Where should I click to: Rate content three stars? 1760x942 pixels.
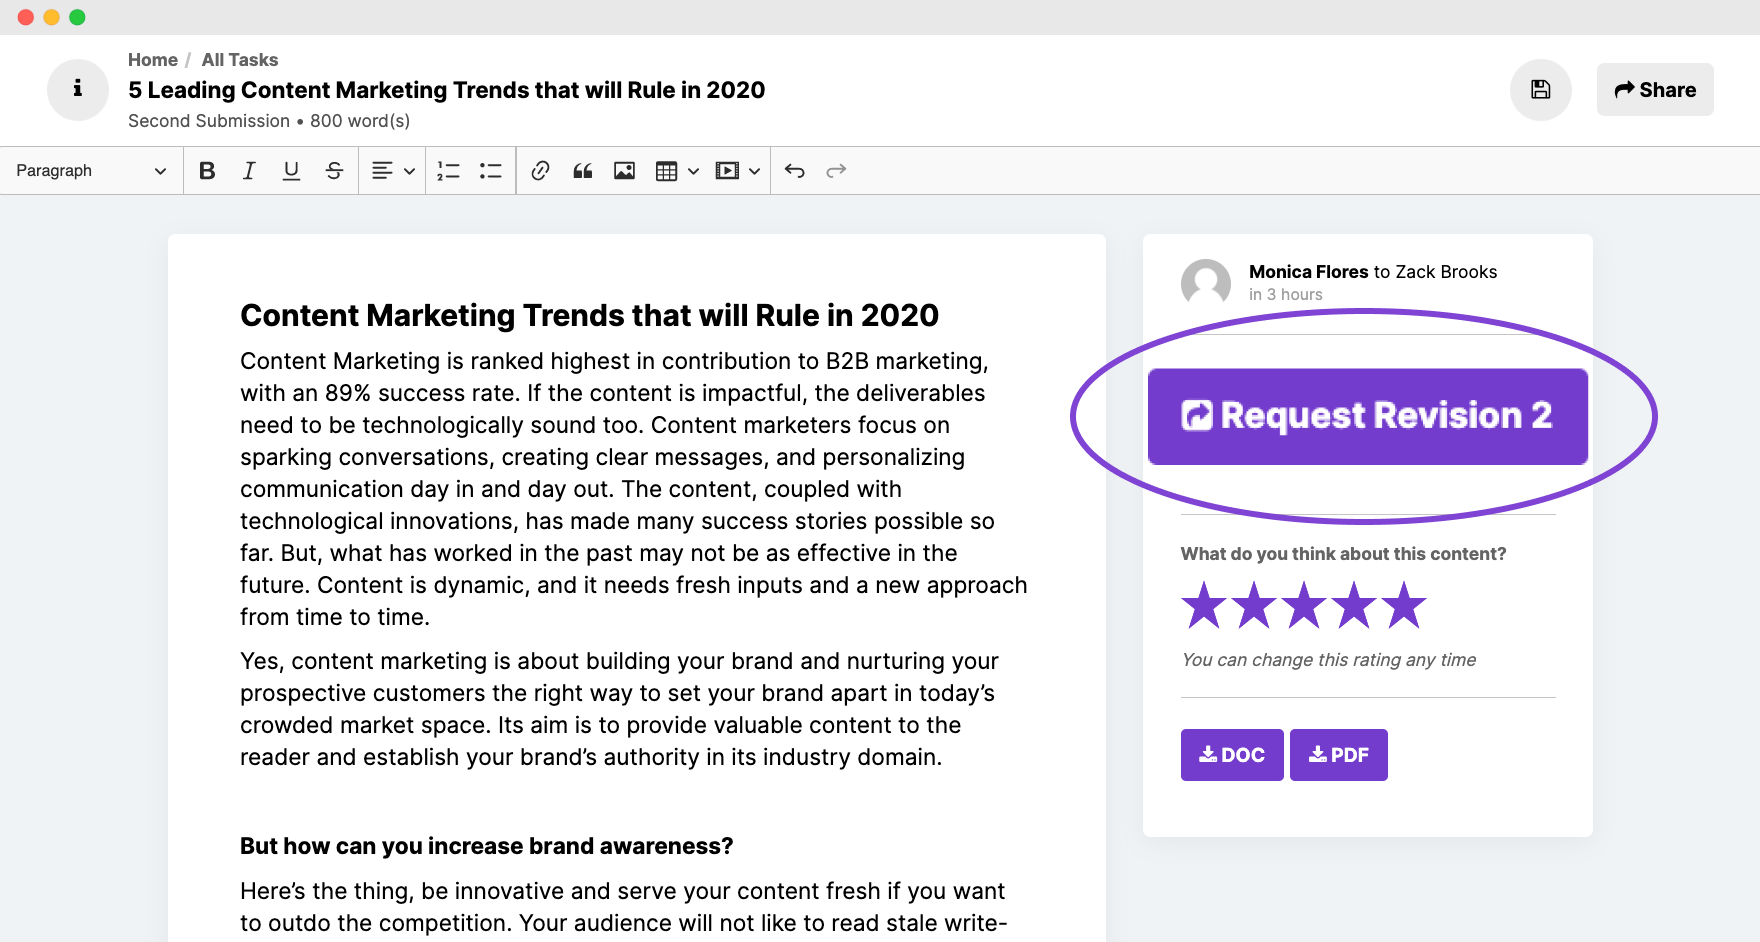click(x=1304, y=606)
